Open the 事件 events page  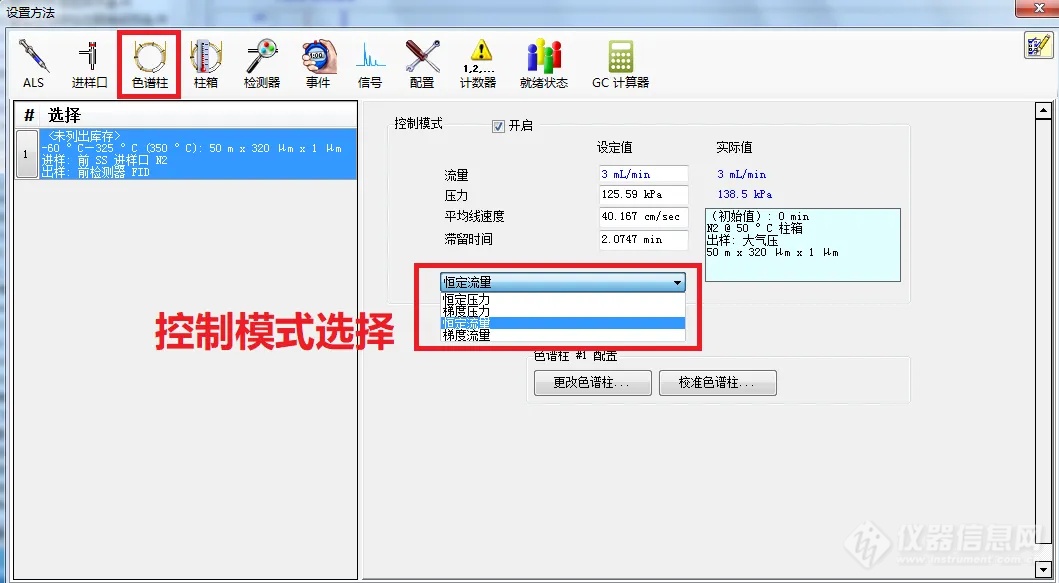tap(318, 64)
